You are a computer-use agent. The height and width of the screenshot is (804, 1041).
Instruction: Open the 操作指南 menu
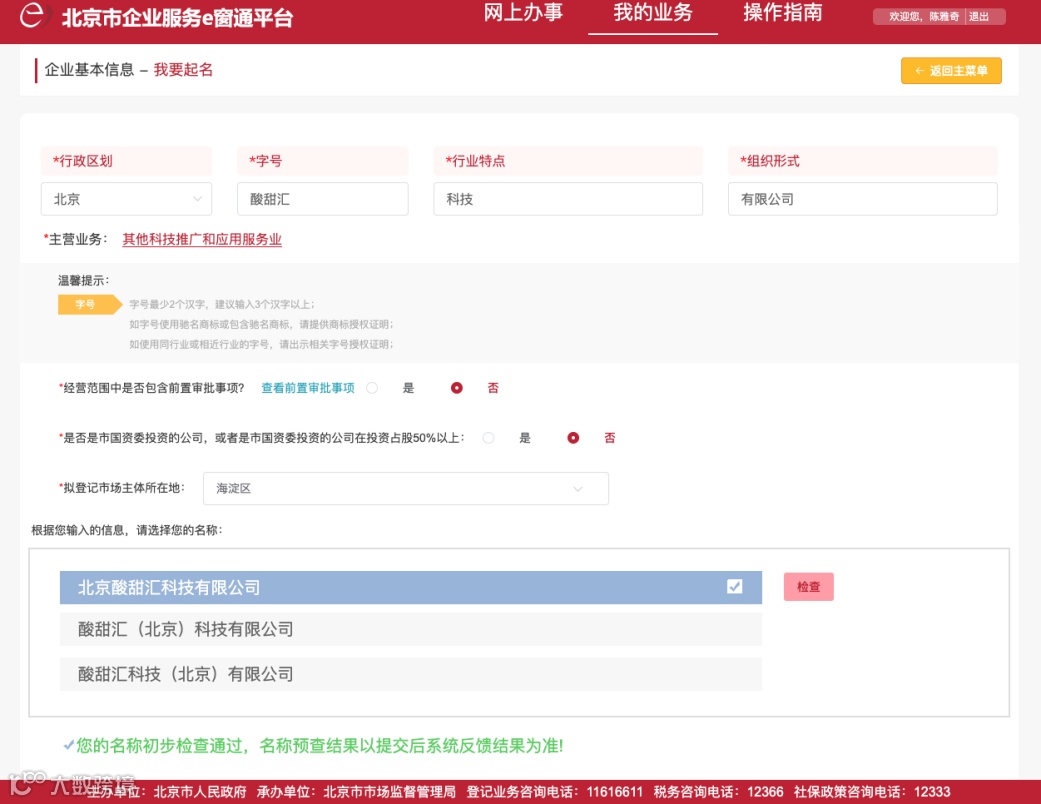tap(783, 13)
